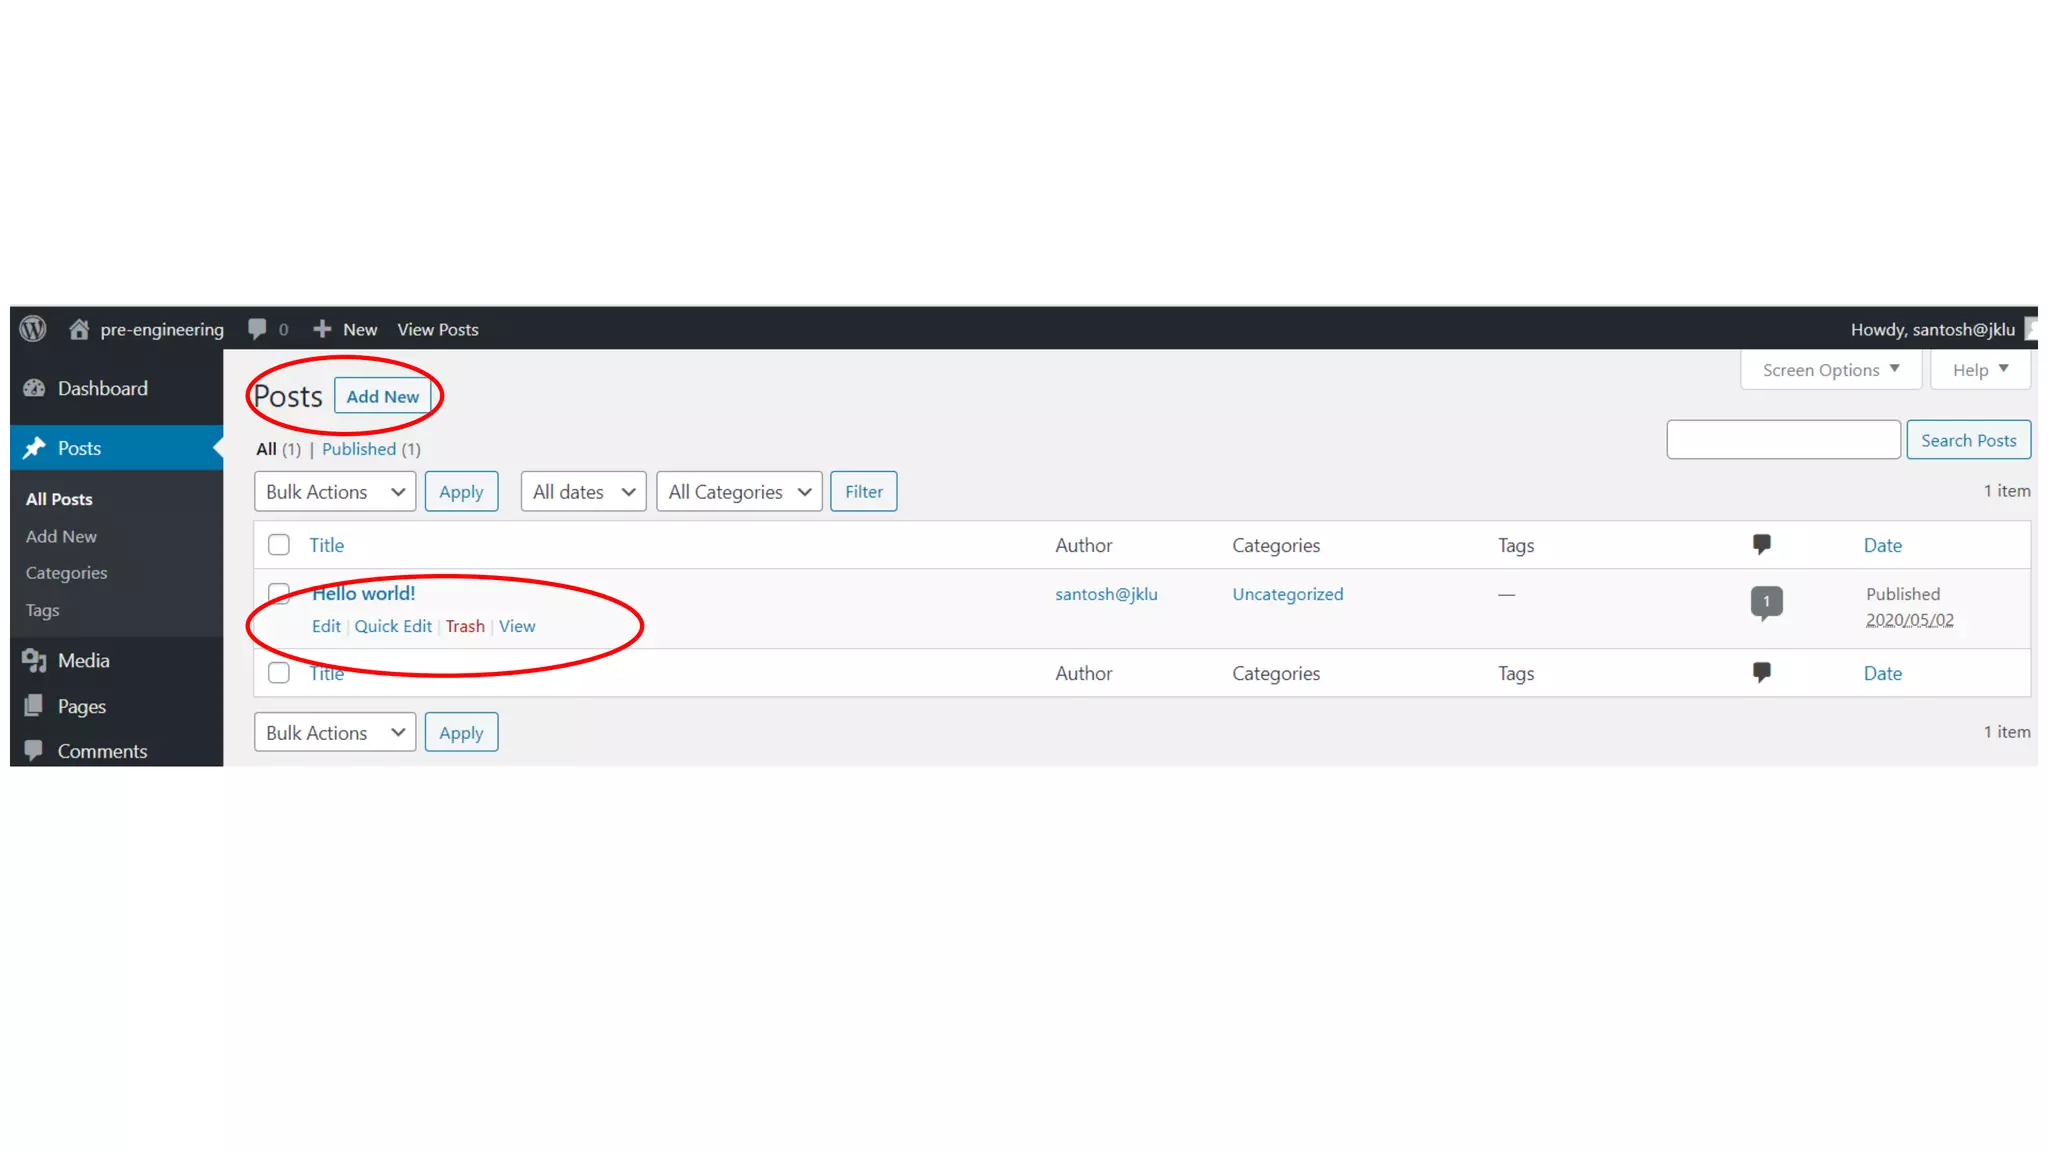Select Categories in Posts submenu
Screen dimensions: 2048x1152
tap(66, 573)
